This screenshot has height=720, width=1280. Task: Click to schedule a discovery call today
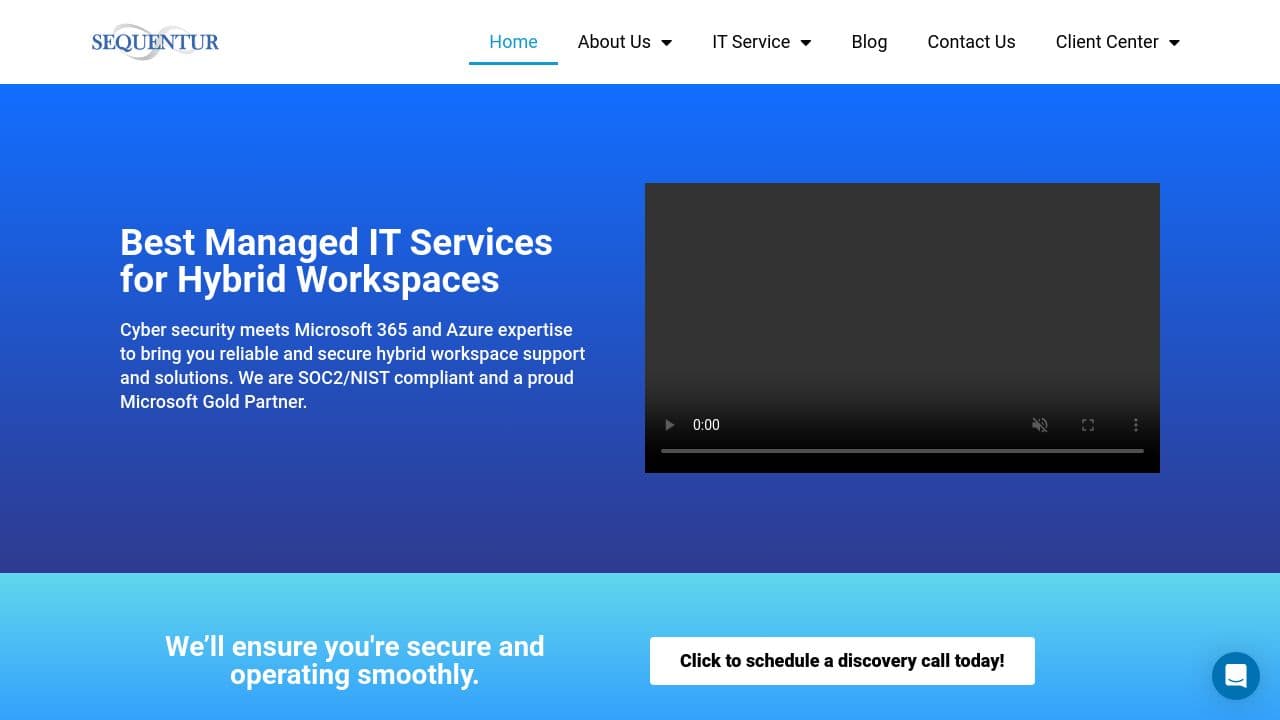coord(842,661)
